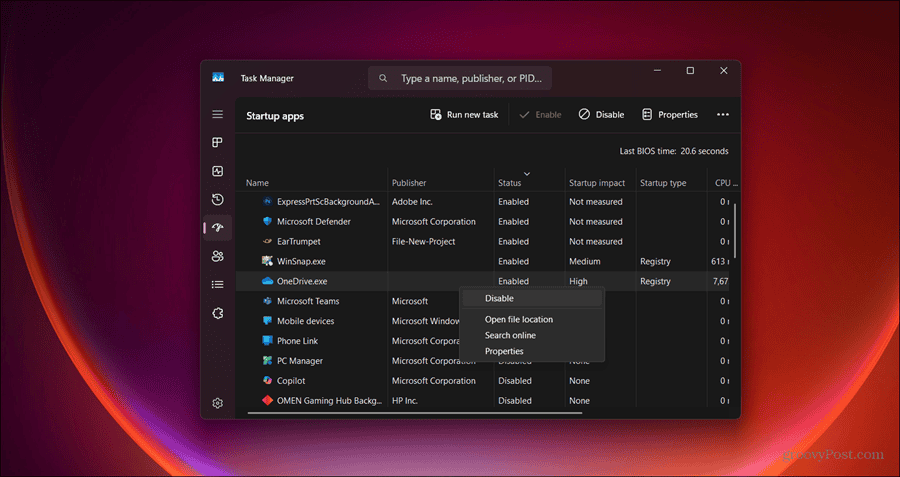The height and width of the screenshot is (477, 900).
Task: Sort by the Startup impact column header
Action: (x=597, y=183)
